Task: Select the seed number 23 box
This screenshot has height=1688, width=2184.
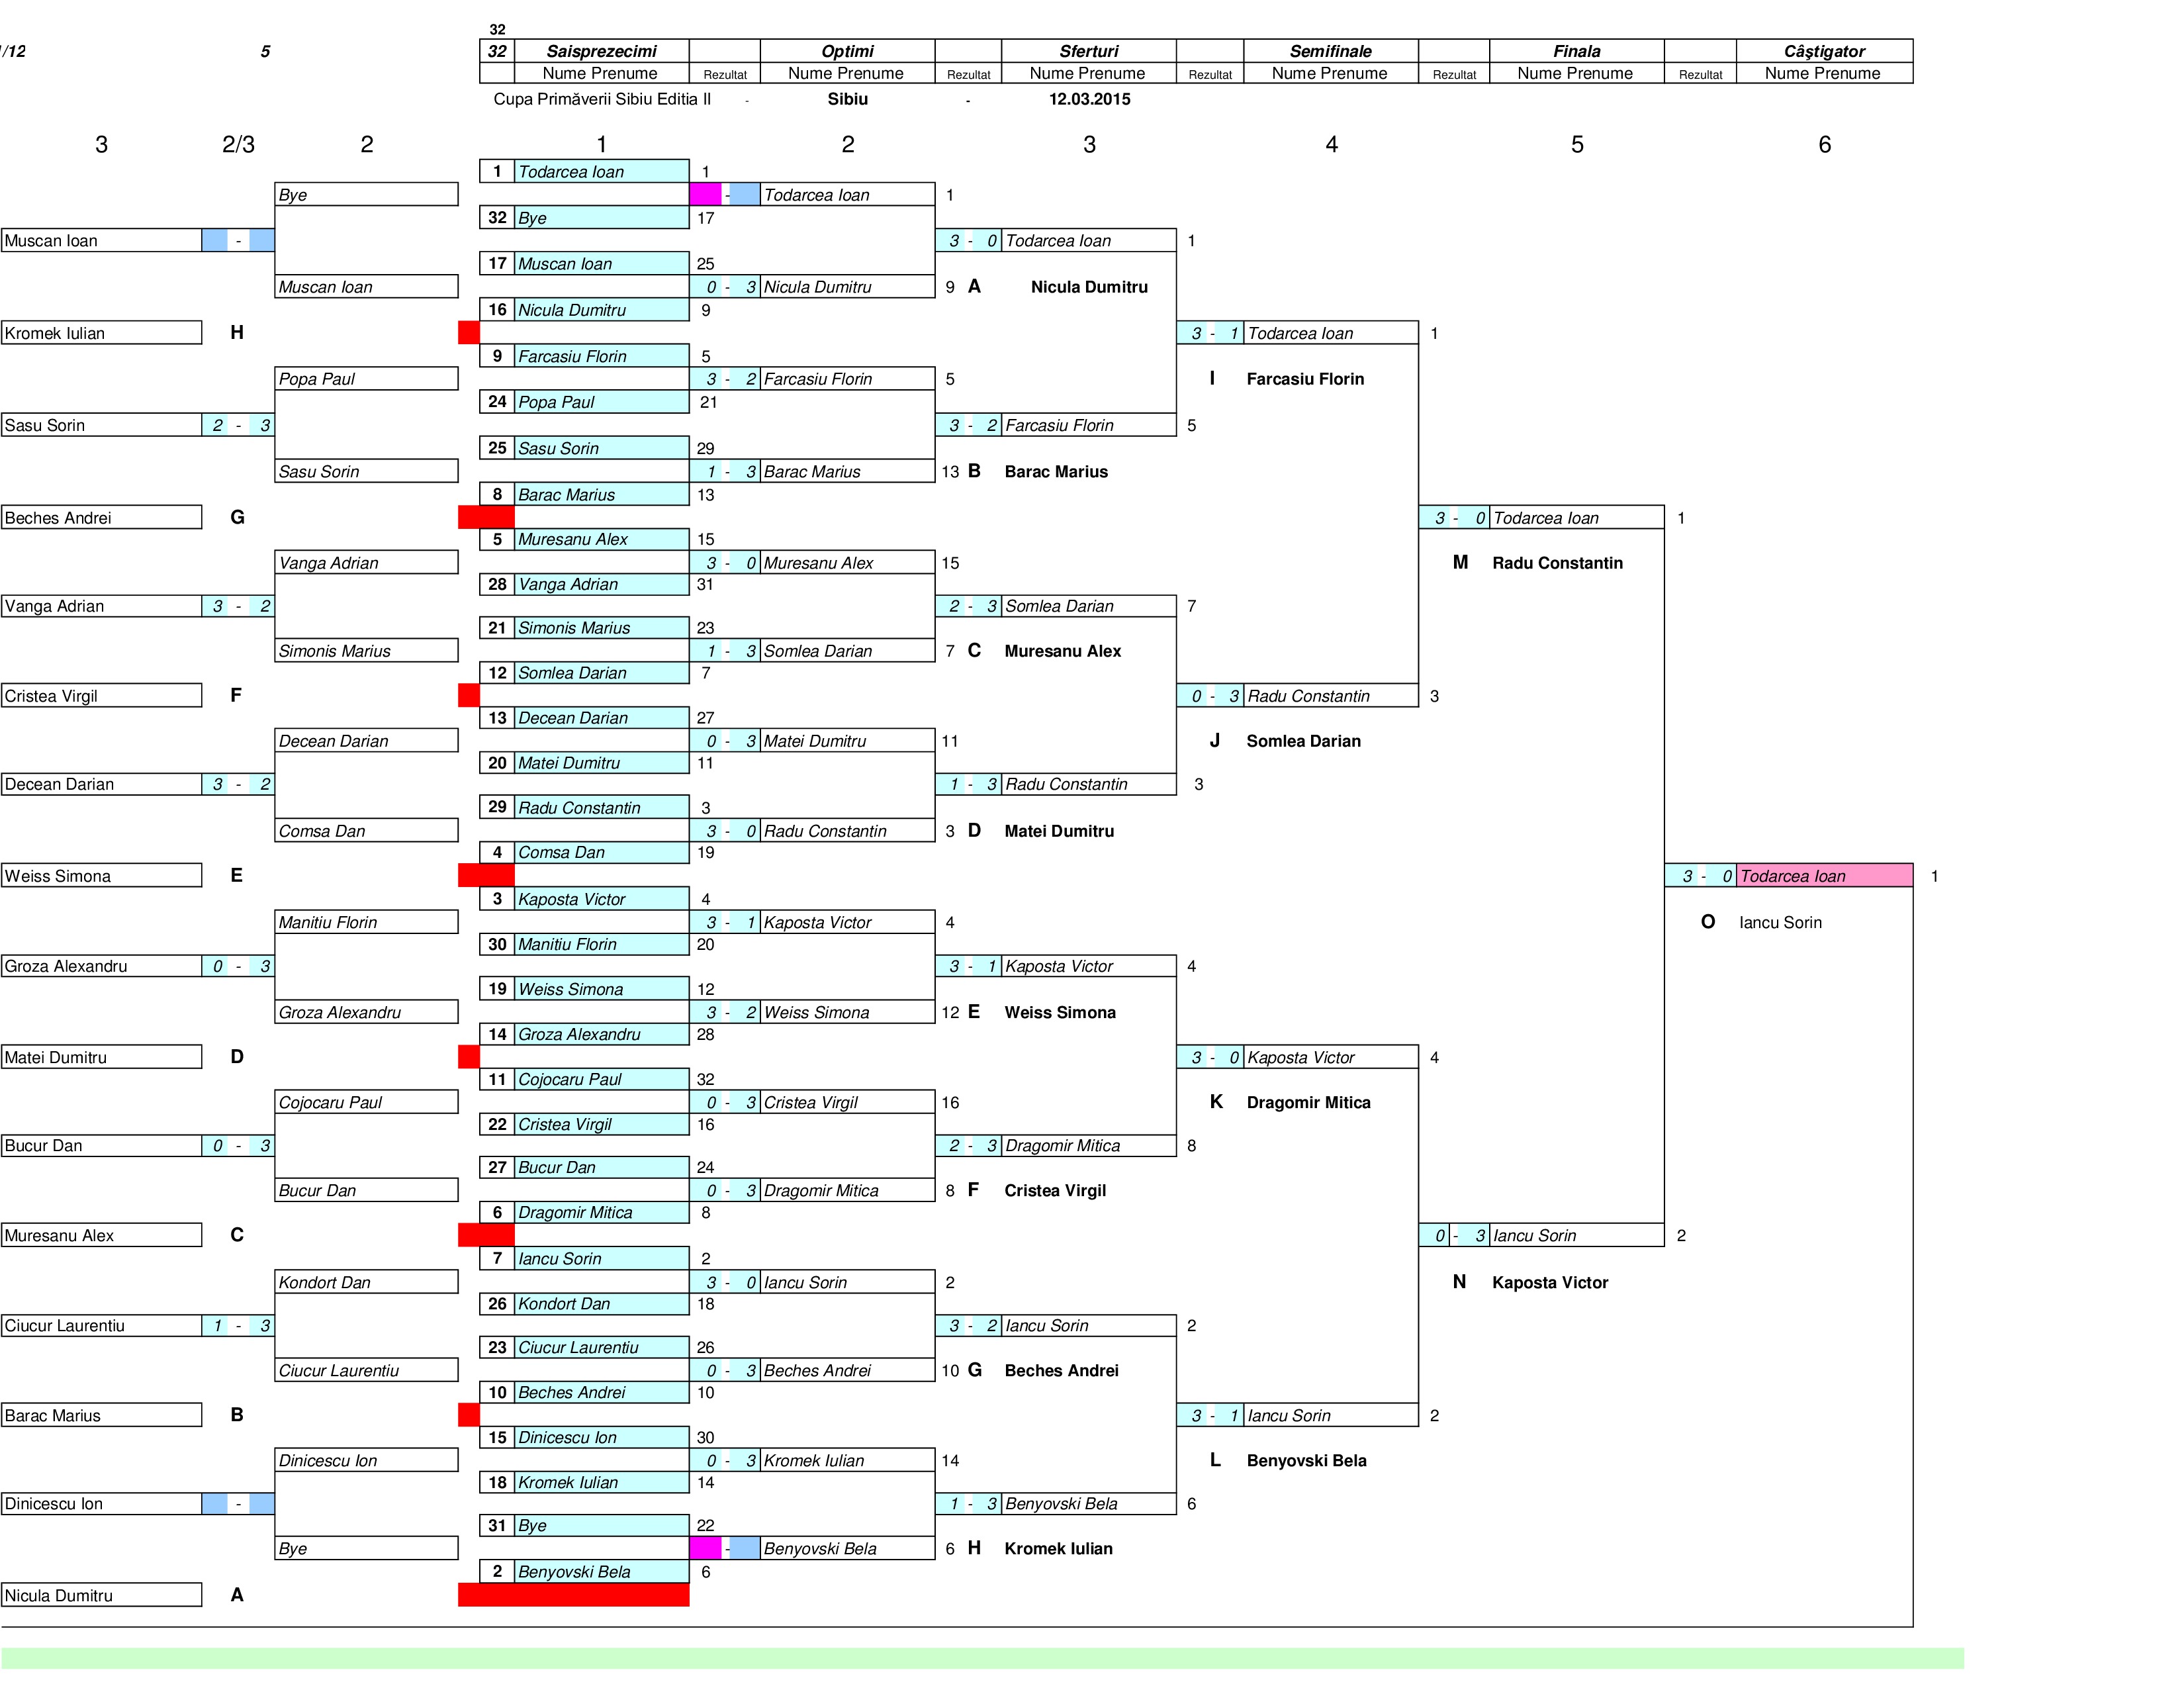Action: [x=497, y=1347]
